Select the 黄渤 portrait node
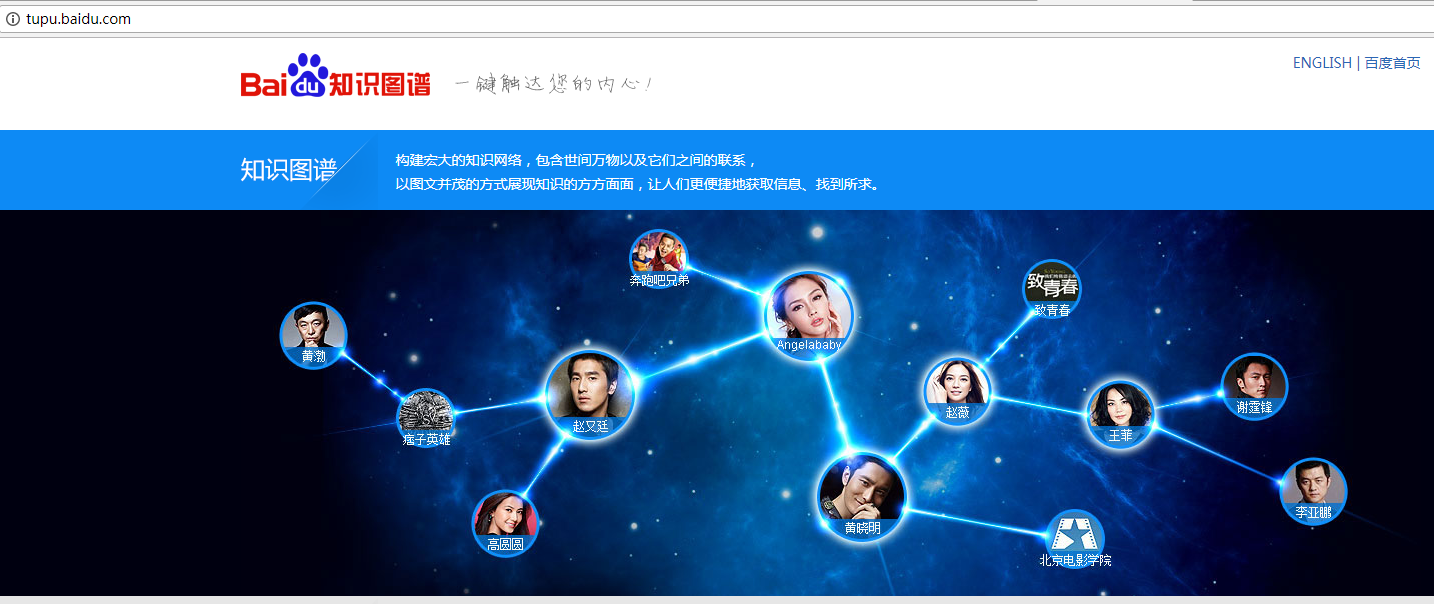1434x604 pixels. pyautogui.click(x=313, y=335)
